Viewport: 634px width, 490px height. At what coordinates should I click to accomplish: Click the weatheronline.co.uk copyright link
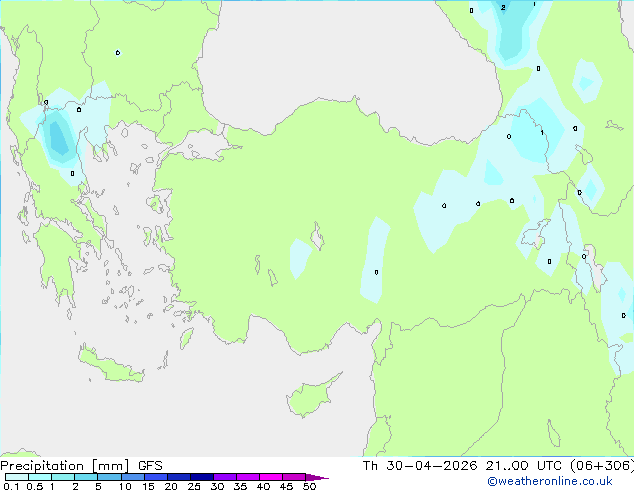point(550,481)
